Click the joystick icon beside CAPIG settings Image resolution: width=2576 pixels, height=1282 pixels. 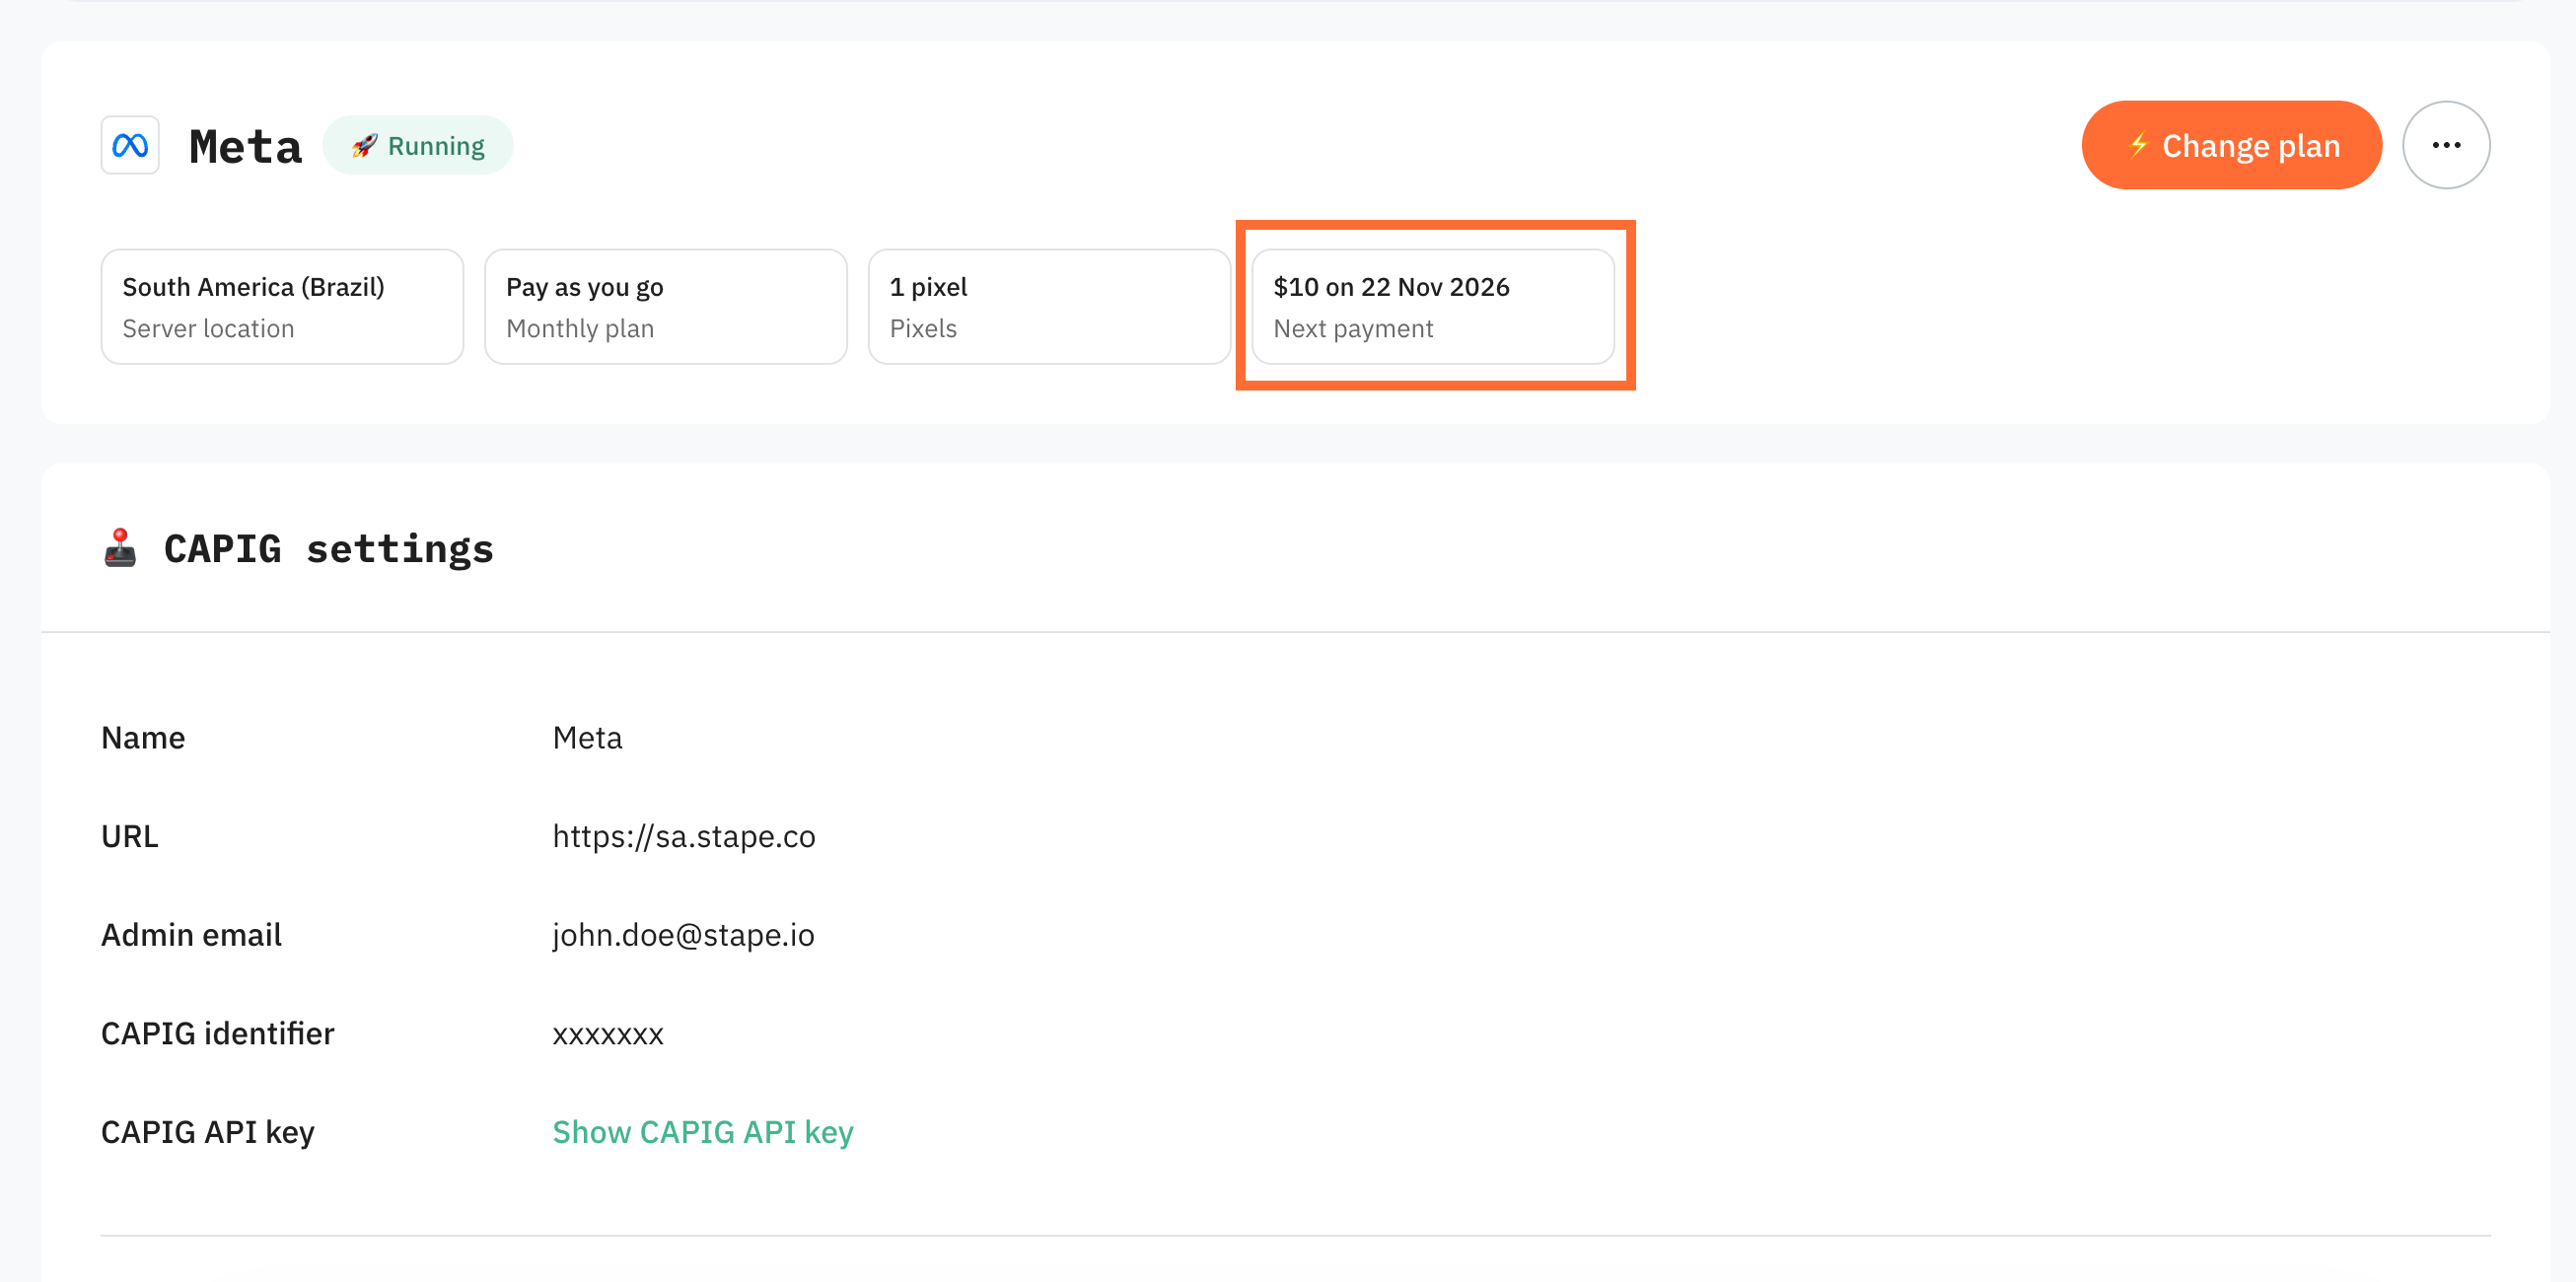coord(120,548)
